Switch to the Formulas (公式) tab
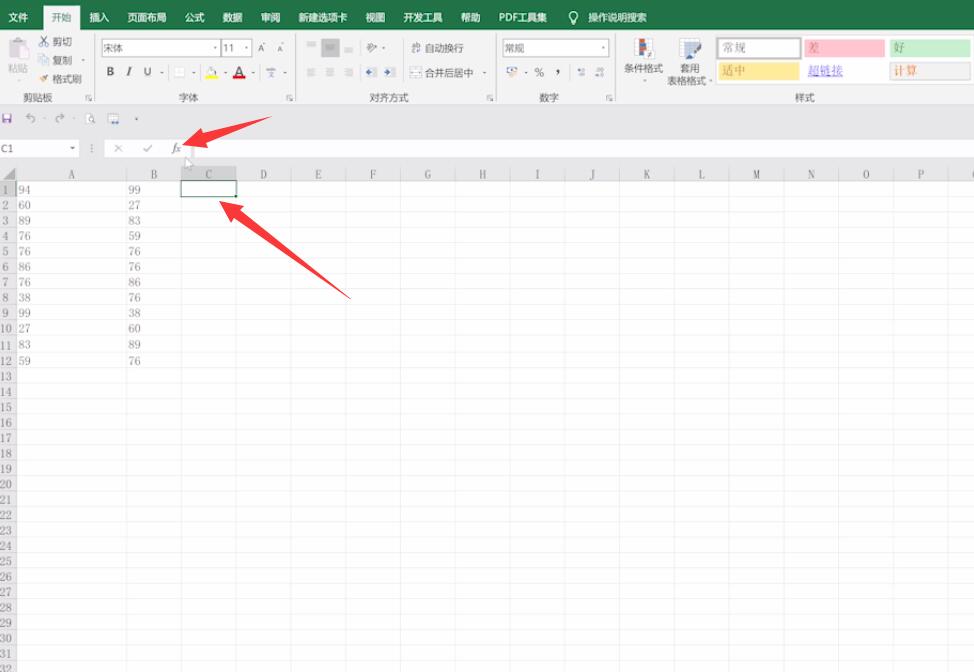 tap(194, 17)
